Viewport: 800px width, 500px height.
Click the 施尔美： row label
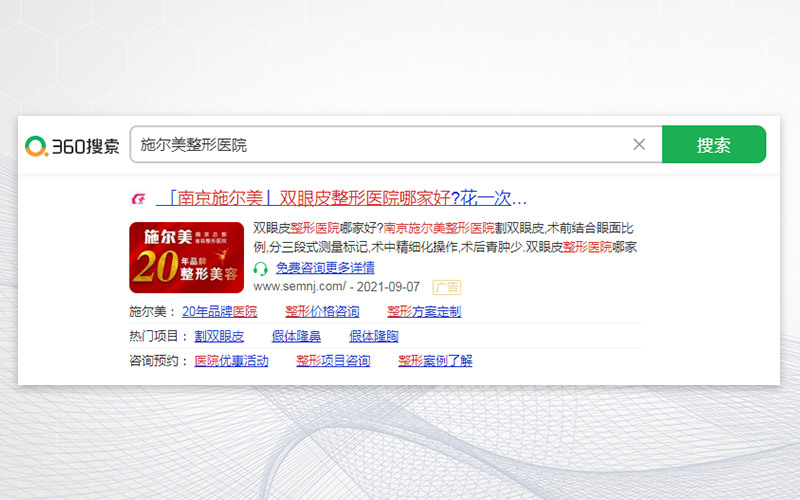[x=152, y=311]
